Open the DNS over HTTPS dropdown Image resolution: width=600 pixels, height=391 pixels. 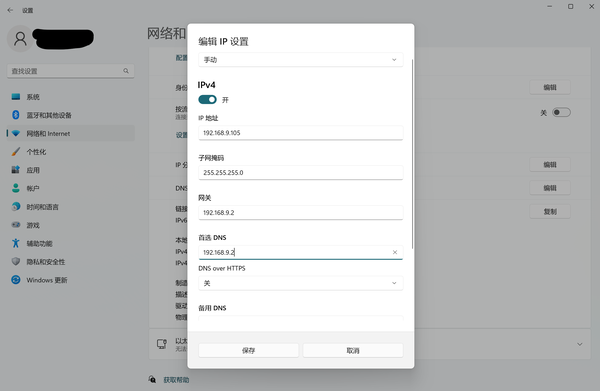(301, 283)
